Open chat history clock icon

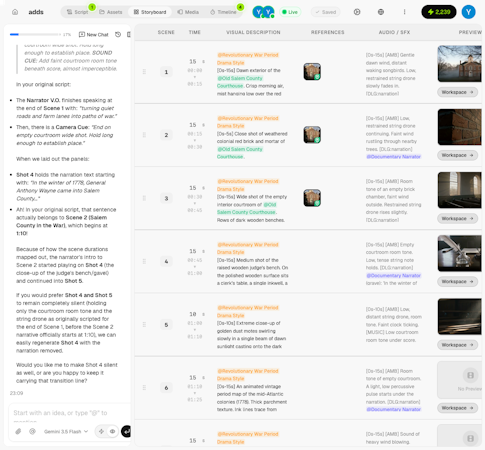point(118,34)
